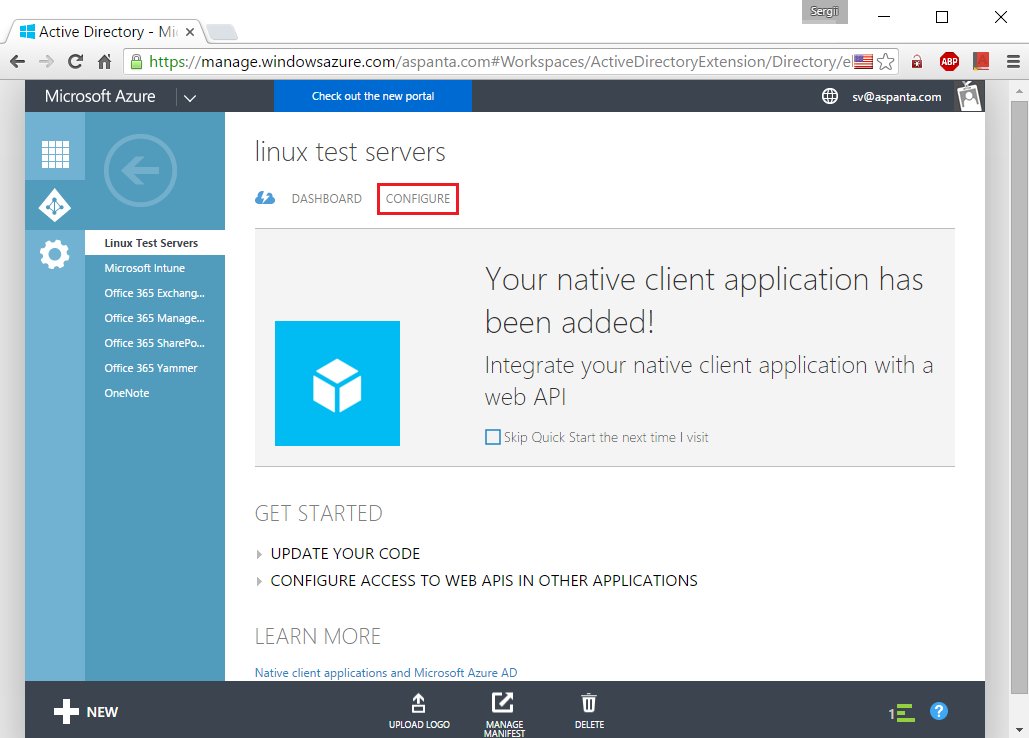Open Native client applications and Microsoft Azure AD link
Image resolution: width=1029 pixels, height=738 pixels.
pos(386,672)
